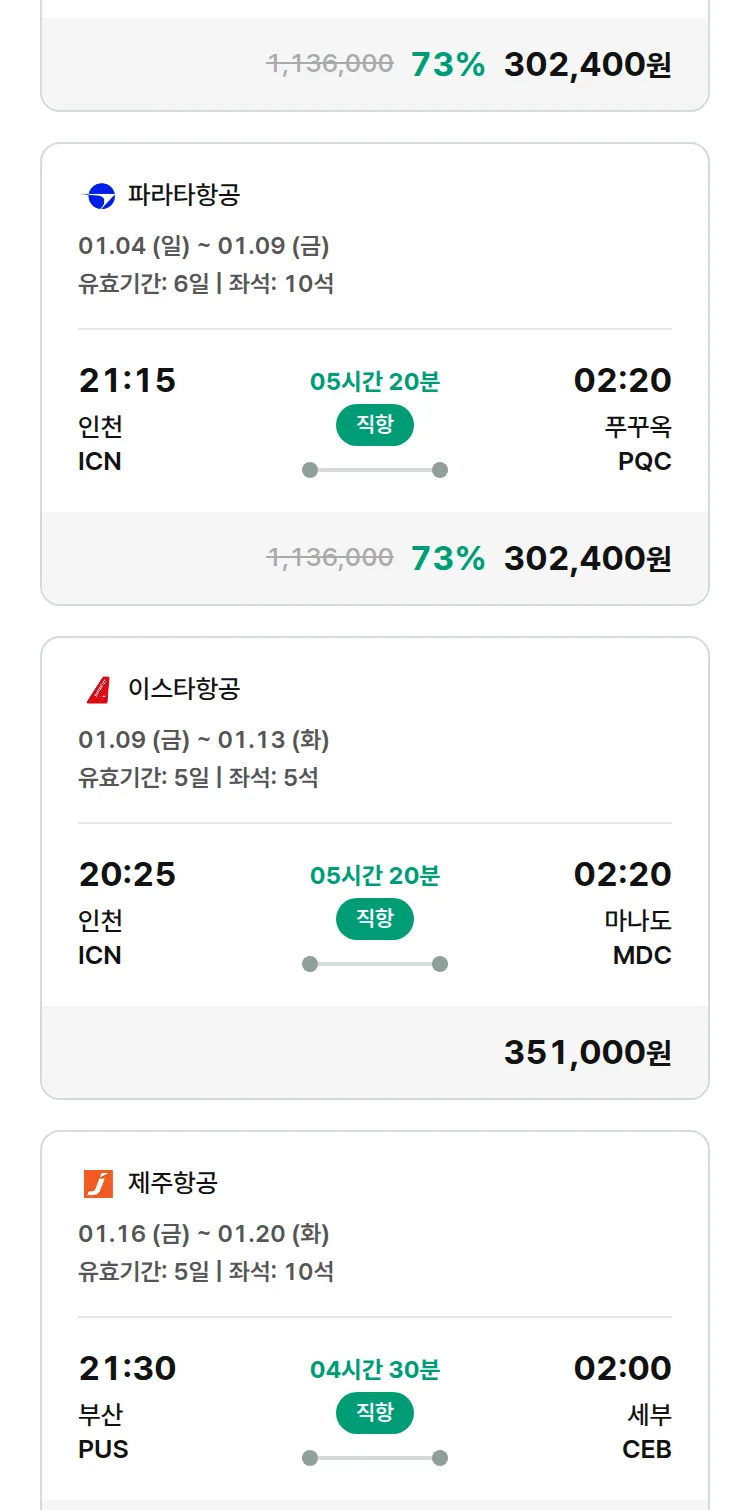
Task: Open the 파라타항공 airline name
Action: point(184,195)
